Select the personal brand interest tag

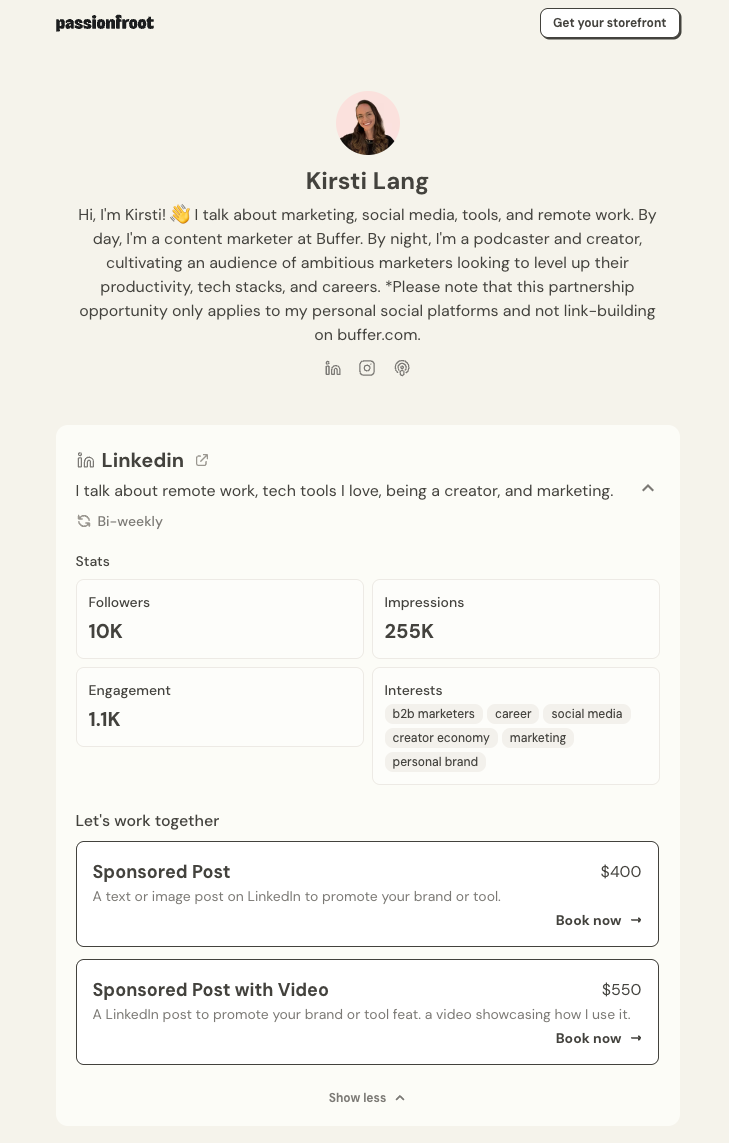coord(435,761)
